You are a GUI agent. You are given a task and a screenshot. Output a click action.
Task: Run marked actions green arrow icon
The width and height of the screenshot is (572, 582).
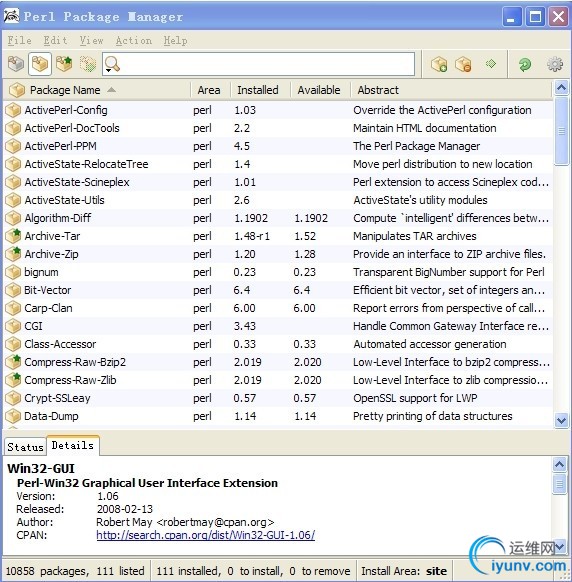click(x=491, y=64)
